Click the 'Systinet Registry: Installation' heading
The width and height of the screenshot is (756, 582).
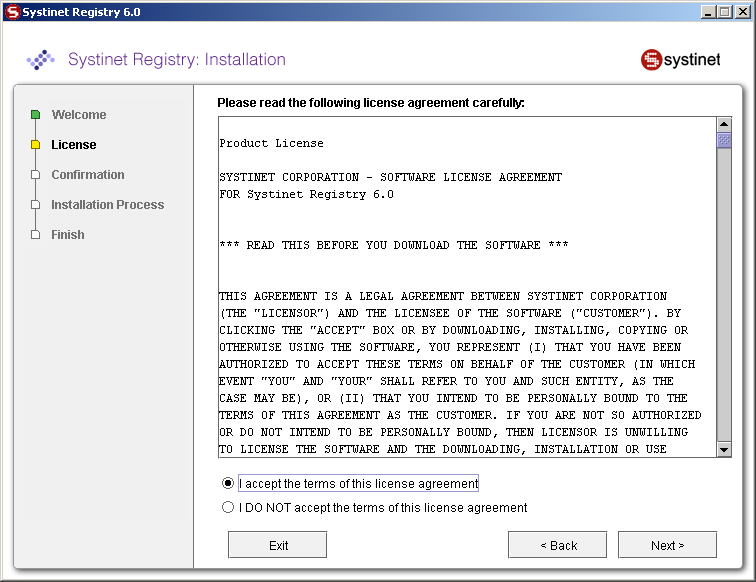pos(177,59)
